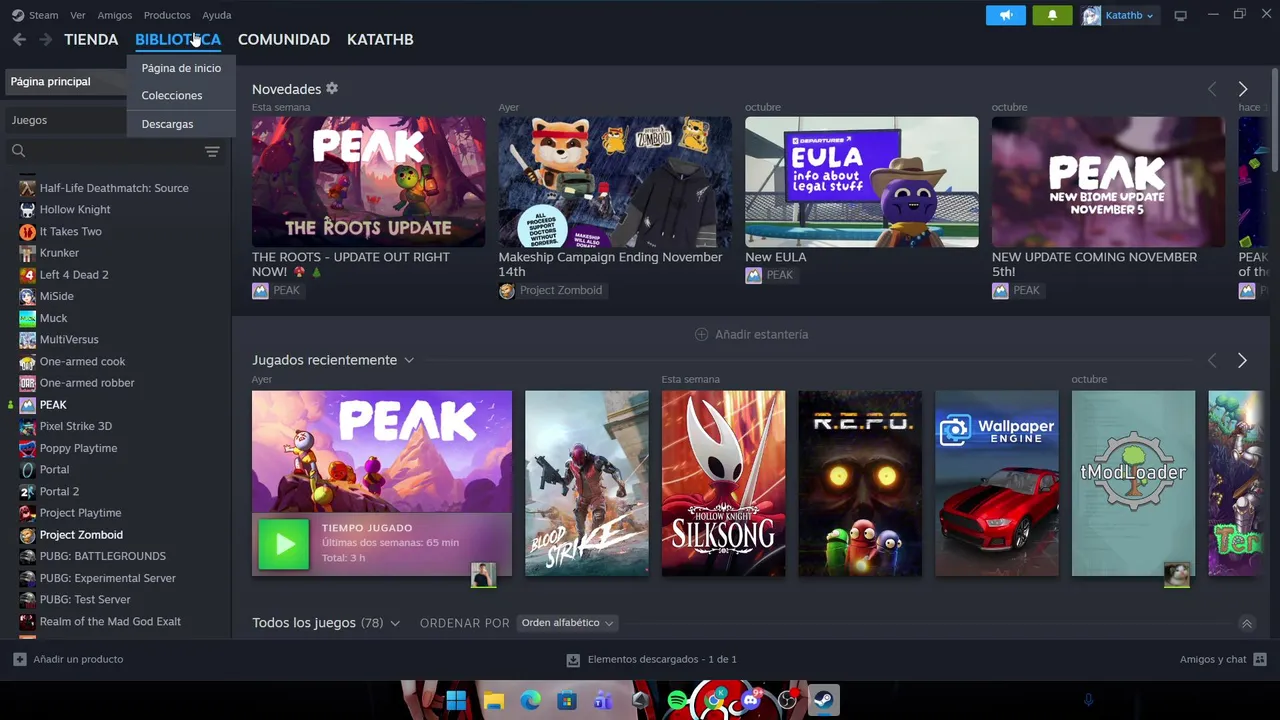Open Microsoft Edge from taskbar

pyautogui.click(x=530, y=700)
